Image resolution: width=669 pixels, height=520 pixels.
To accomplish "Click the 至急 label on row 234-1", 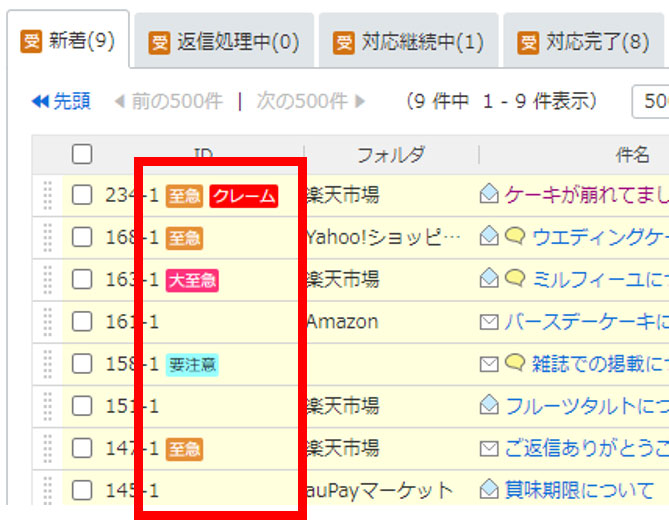I will point(184,196).
